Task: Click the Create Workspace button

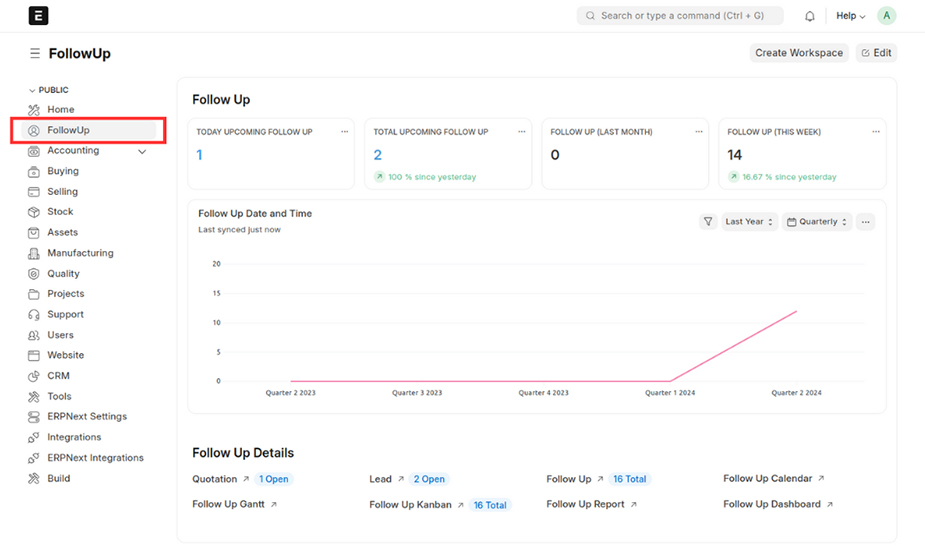Action: tap(798, 53)
